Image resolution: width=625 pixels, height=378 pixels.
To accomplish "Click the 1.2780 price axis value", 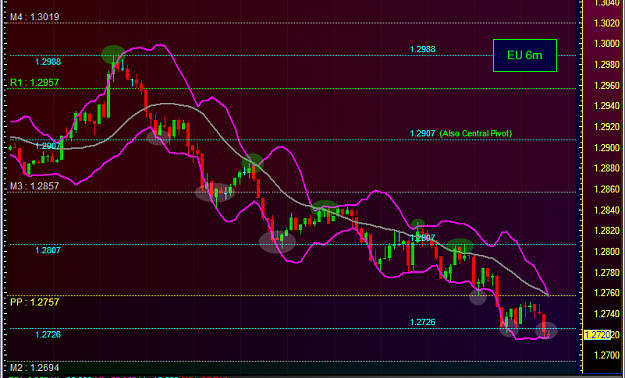I will [x=608, y=273].
